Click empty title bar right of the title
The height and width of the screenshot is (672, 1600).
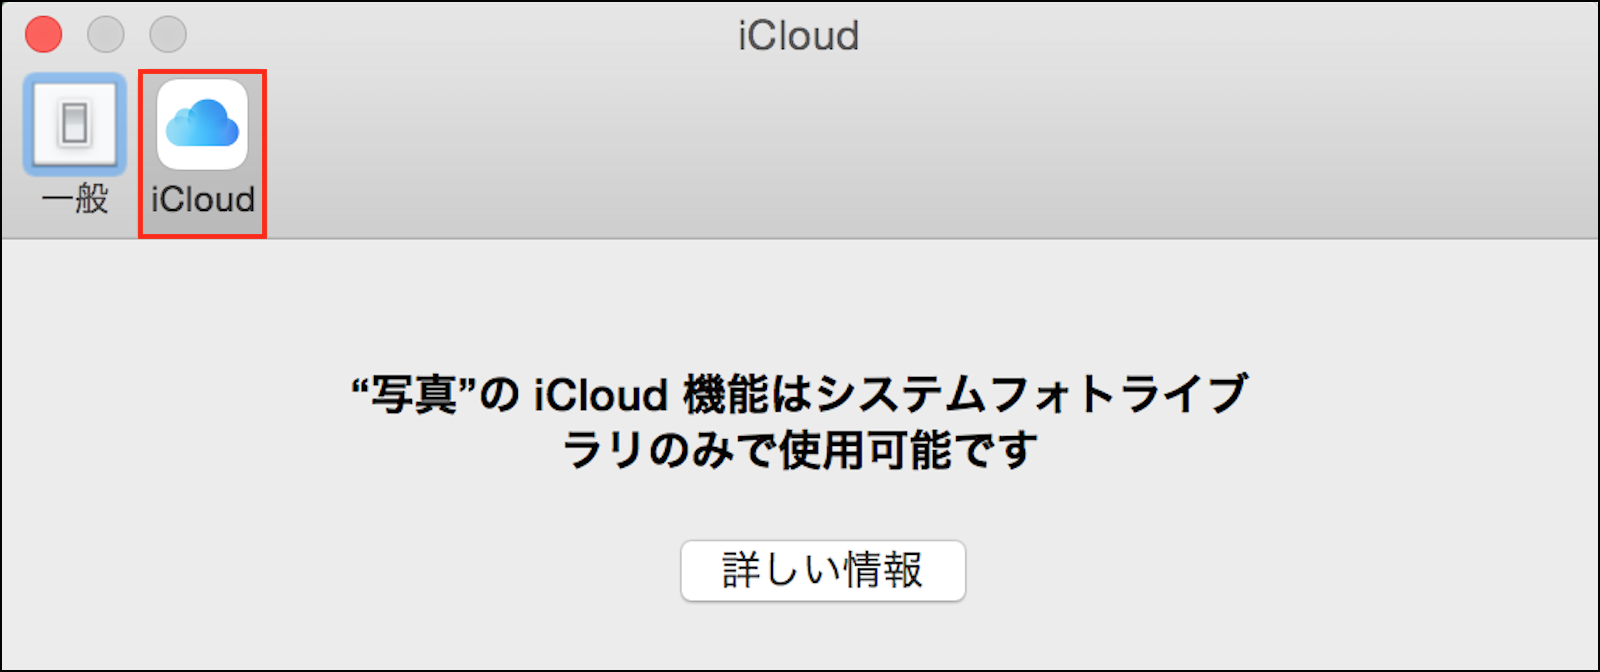1200,35
